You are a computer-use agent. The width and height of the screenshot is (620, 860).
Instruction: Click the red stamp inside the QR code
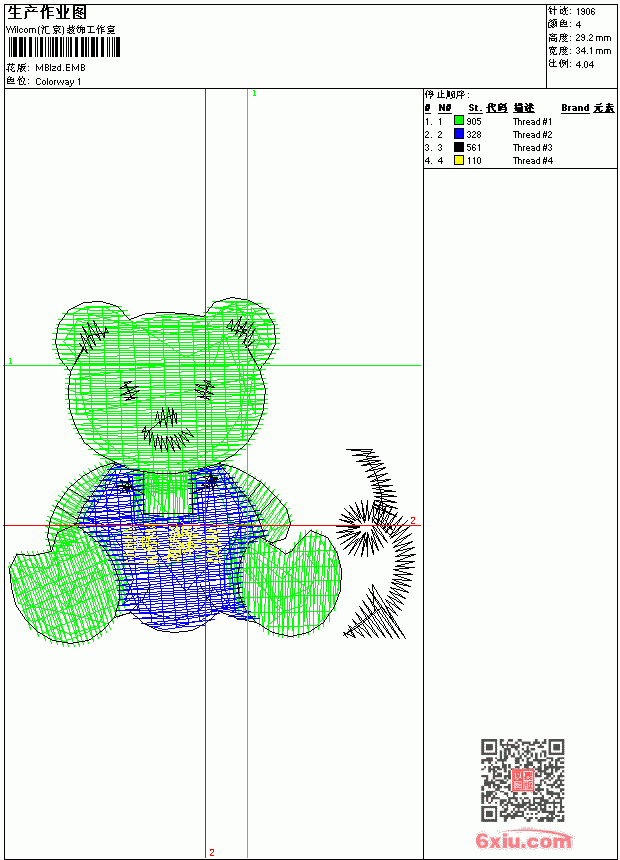point(522,779)
